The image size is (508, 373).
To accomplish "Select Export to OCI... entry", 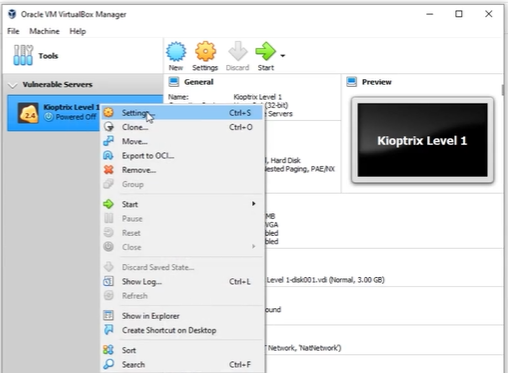I will 182,156.
